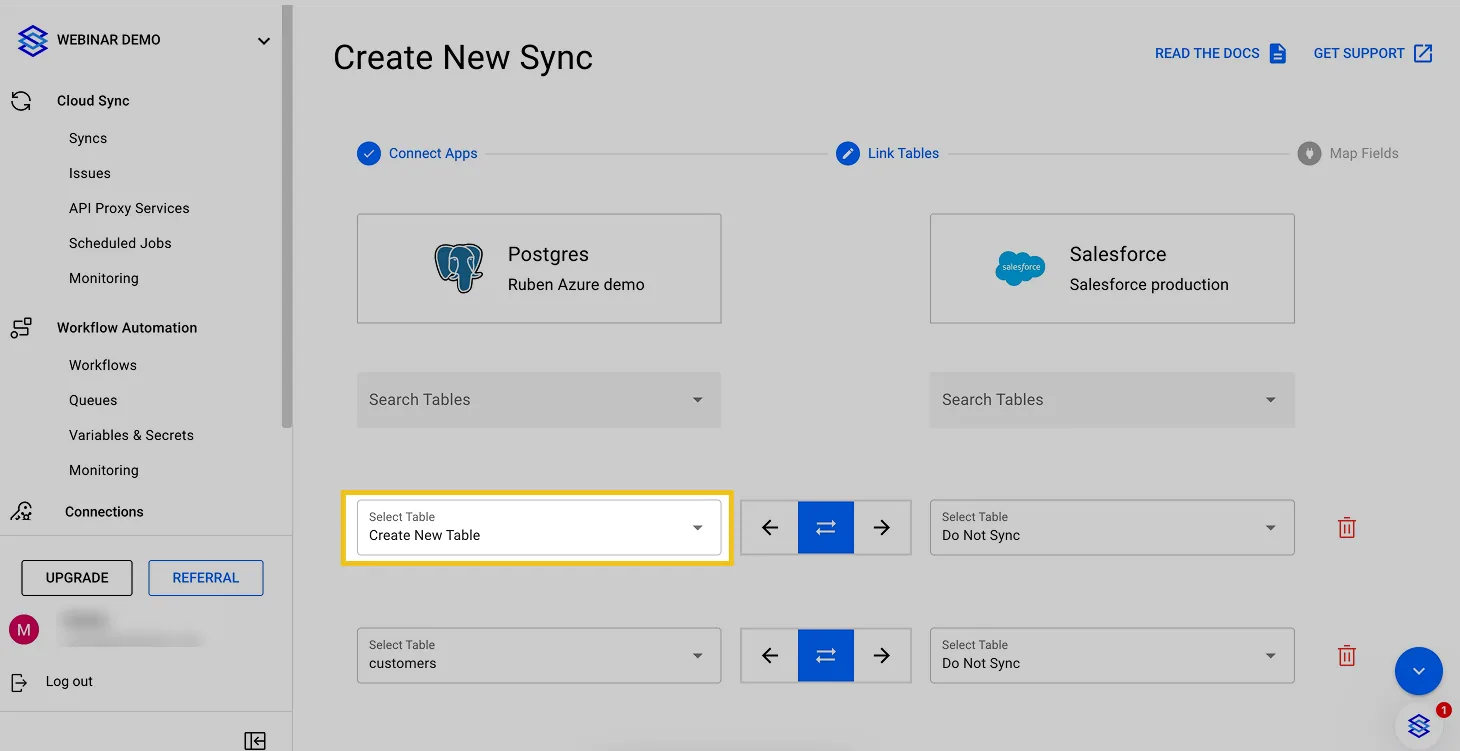
Task: Set left-arrow sync direction for customers row
Action: (x=770, y=655)
